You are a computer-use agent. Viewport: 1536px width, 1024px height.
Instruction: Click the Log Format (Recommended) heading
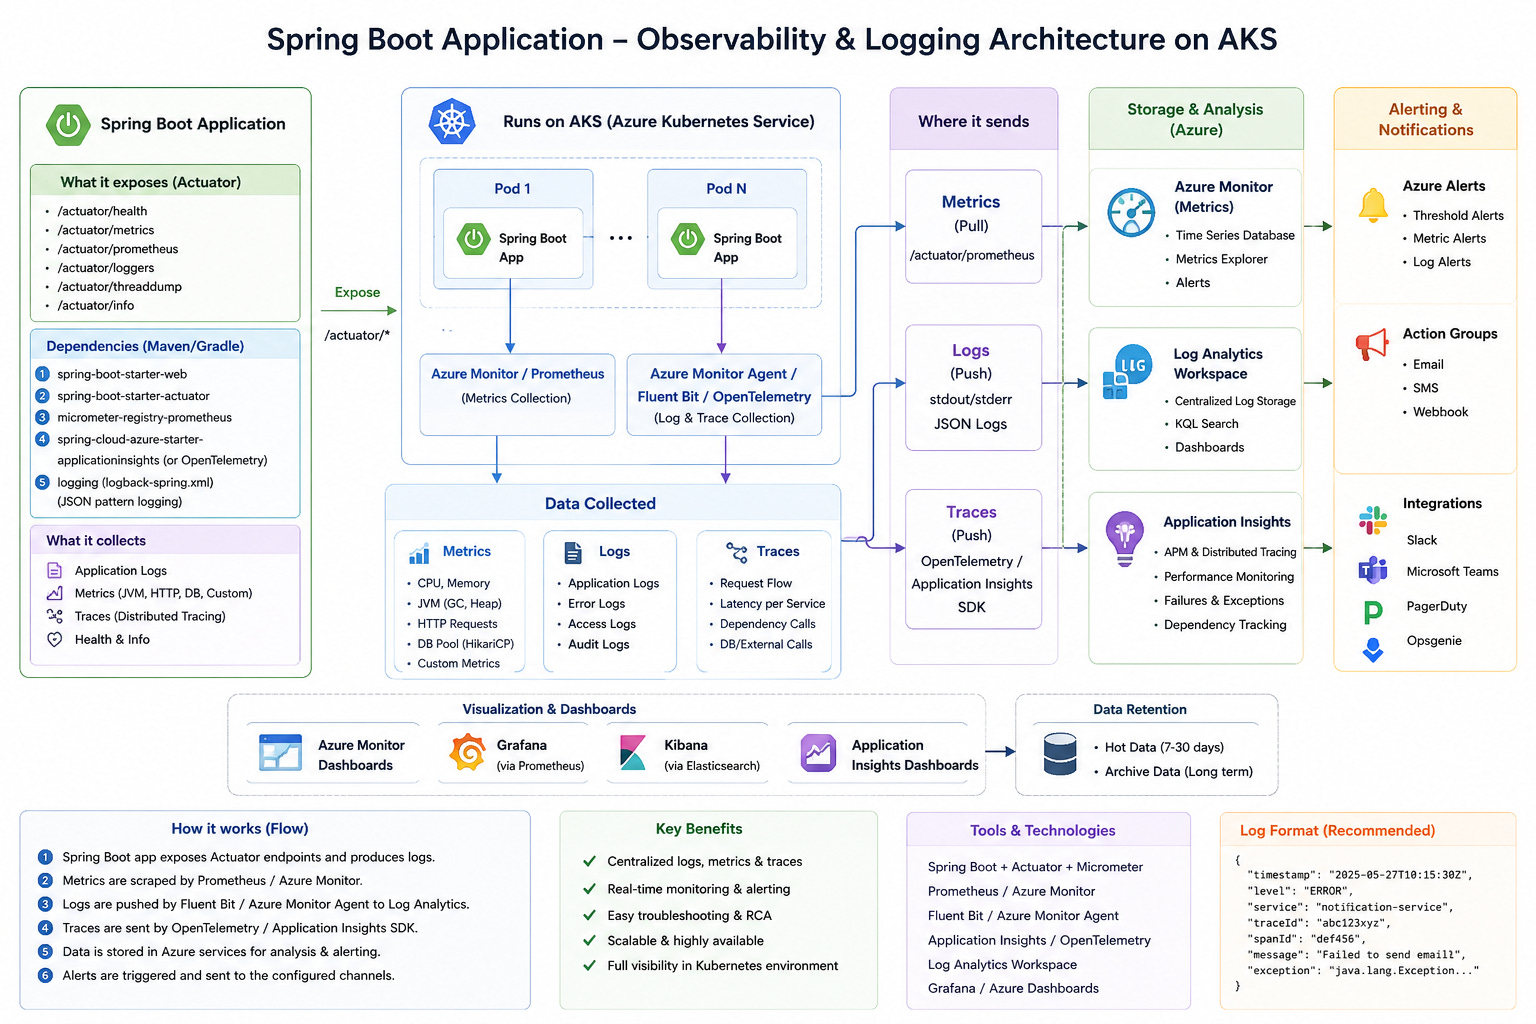click(x=1337, y=831)
